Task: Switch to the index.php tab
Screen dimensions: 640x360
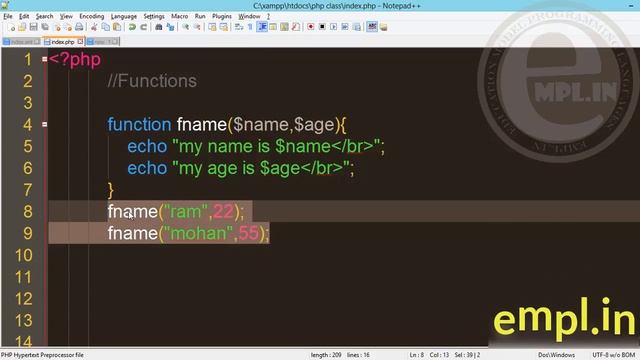Action: click(x=63, y=42)
